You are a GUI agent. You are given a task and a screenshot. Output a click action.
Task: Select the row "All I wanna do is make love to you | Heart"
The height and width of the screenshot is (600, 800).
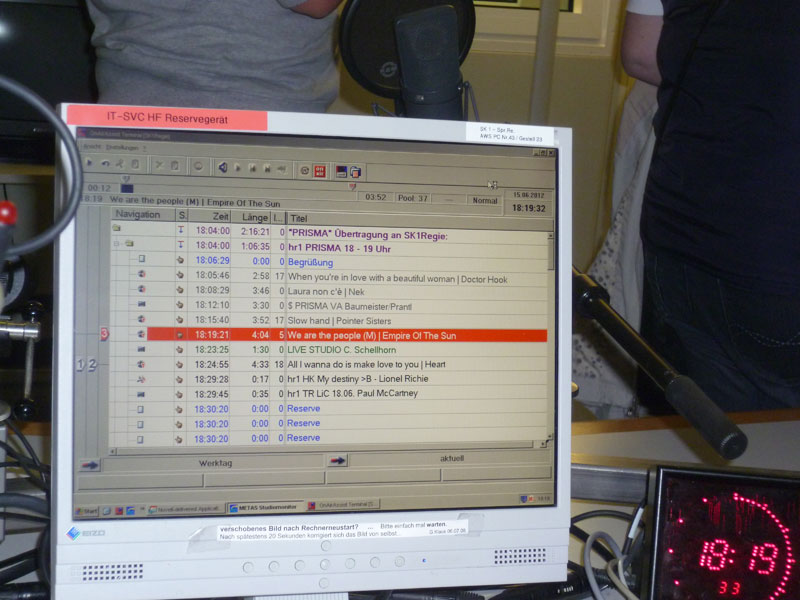tap(329, 364)
